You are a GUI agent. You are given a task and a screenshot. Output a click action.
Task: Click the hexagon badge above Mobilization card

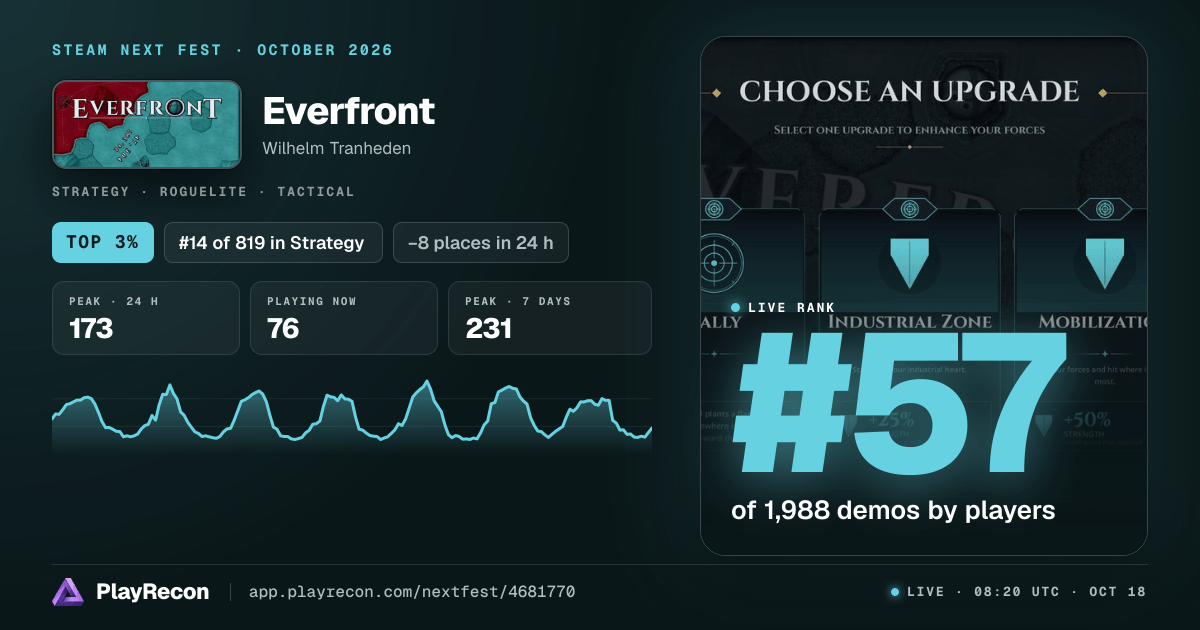(x=1104, y=209)
